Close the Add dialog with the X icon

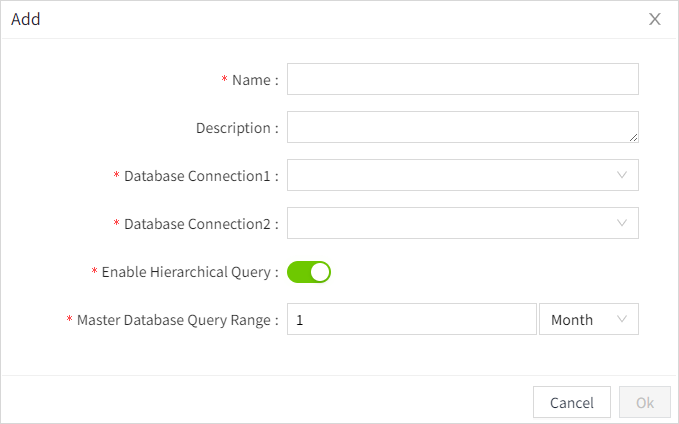coord(655,19)
